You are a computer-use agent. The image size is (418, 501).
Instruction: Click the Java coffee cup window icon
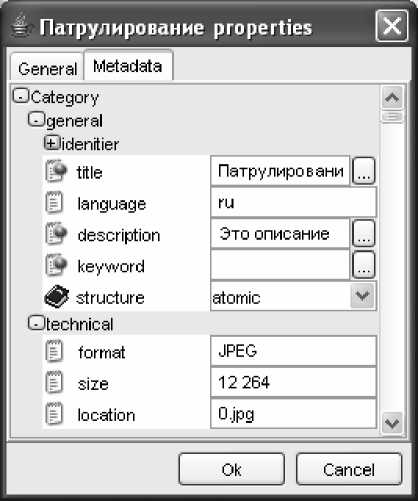point(20,27)
